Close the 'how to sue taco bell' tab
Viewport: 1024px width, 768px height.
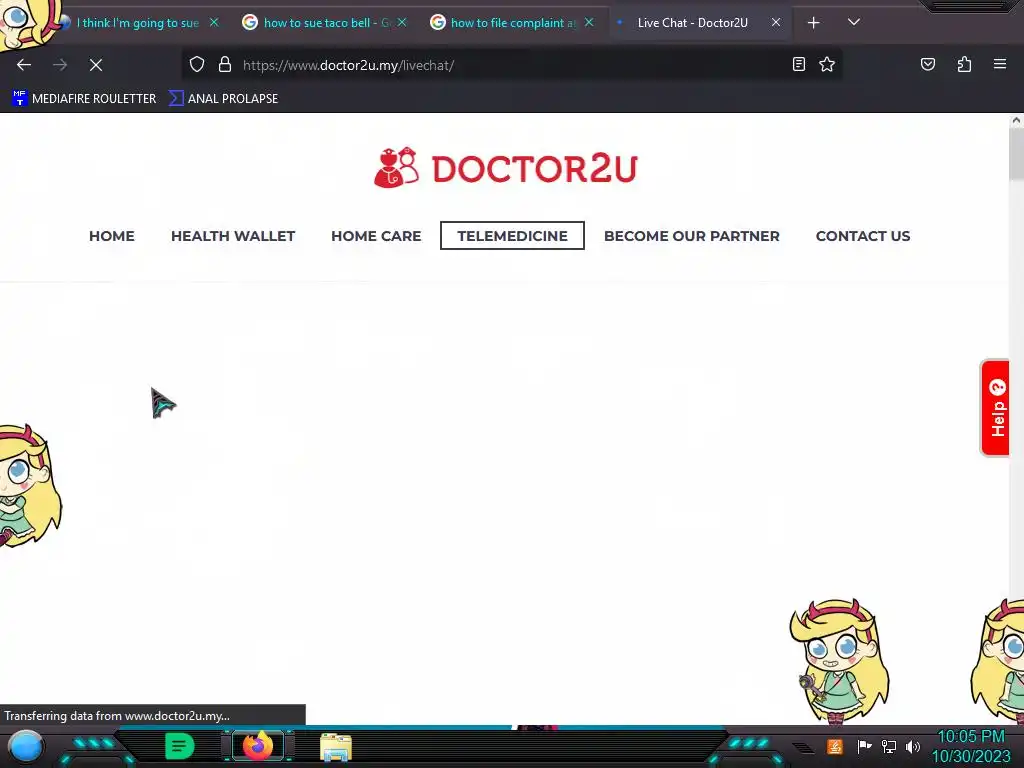click(x=402, y=22)
